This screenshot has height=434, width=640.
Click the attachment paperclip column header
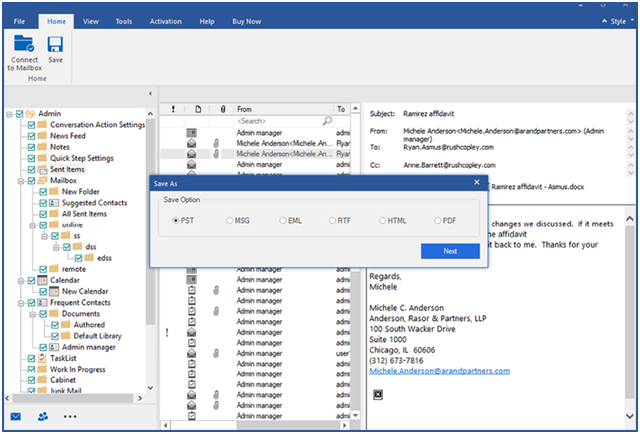(x=221, y=109)
